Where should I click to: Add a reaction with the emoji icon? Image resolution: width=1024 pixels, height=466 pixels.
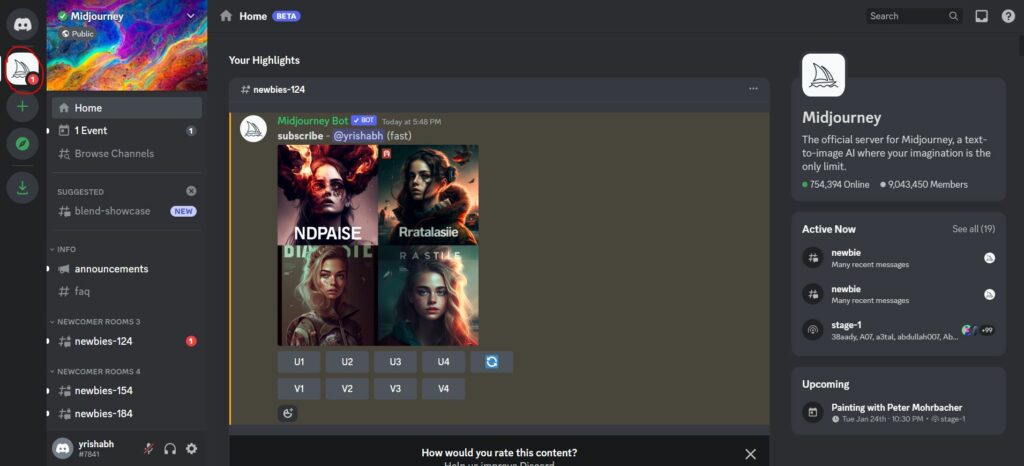(287, 413)
